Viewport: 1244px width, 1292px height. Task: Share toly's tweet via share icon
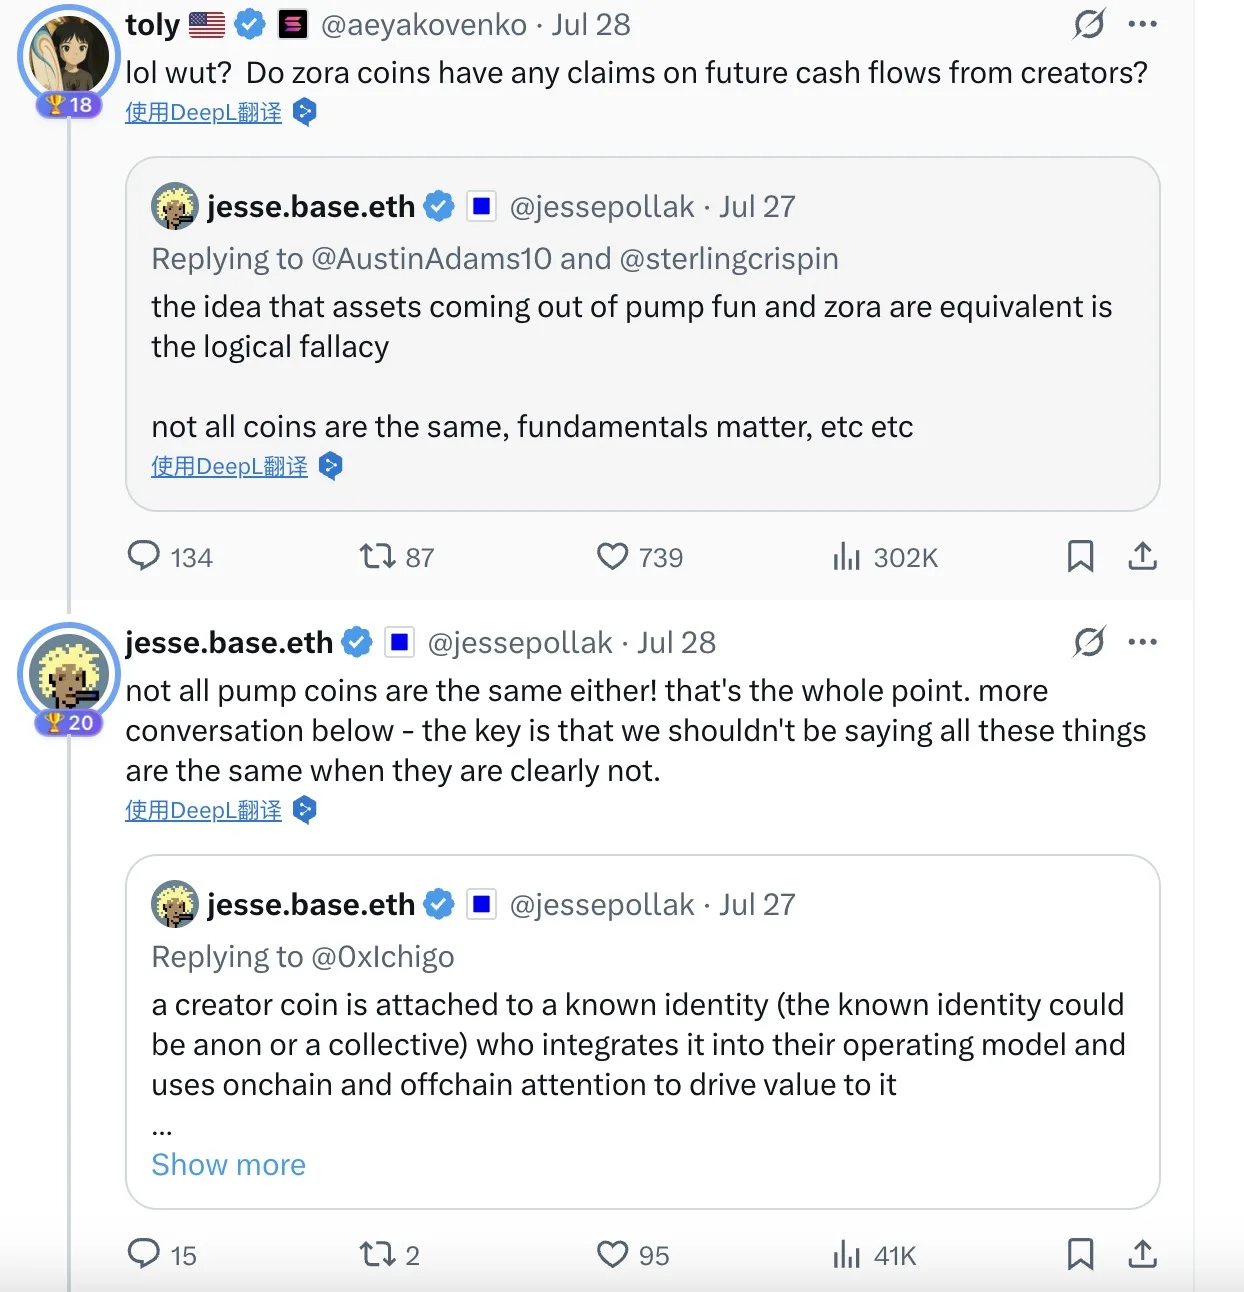(x=1142, y=556)
